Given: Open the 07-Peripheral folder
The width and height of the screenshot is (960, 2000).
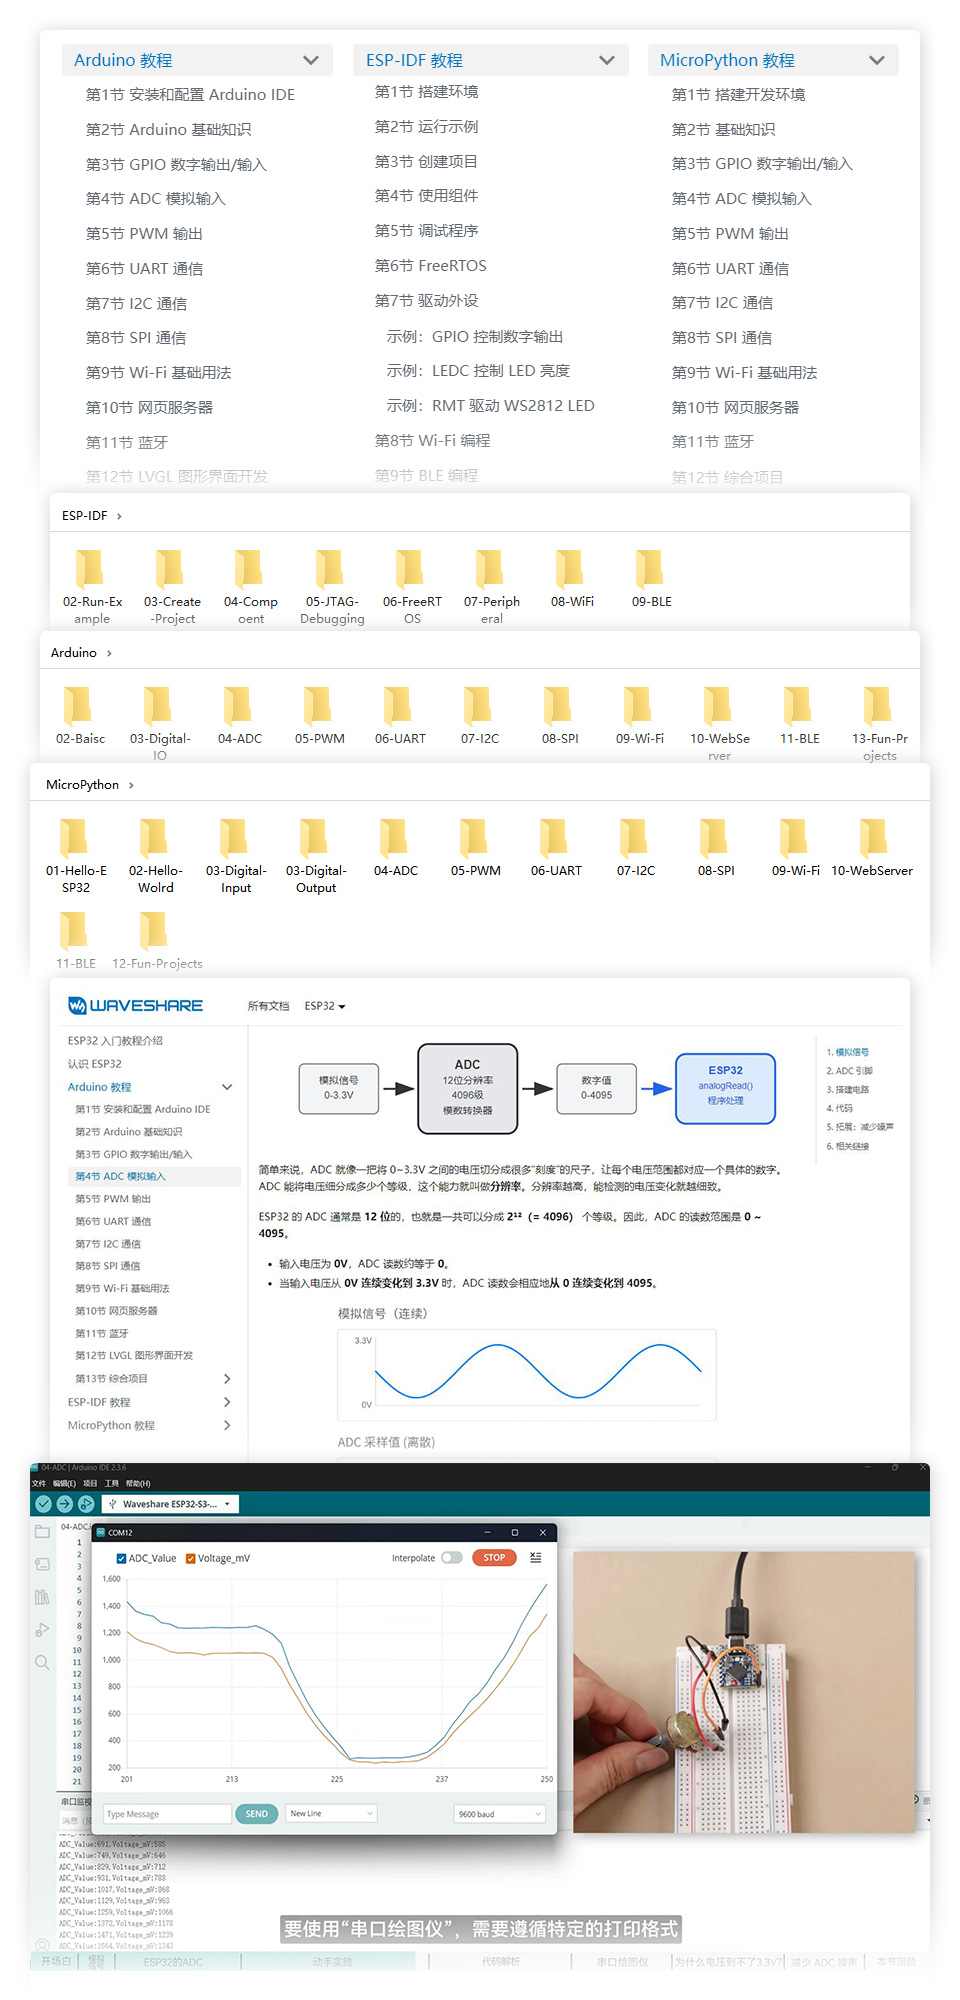Looking at the screenshot, I should tap(492, 585).
